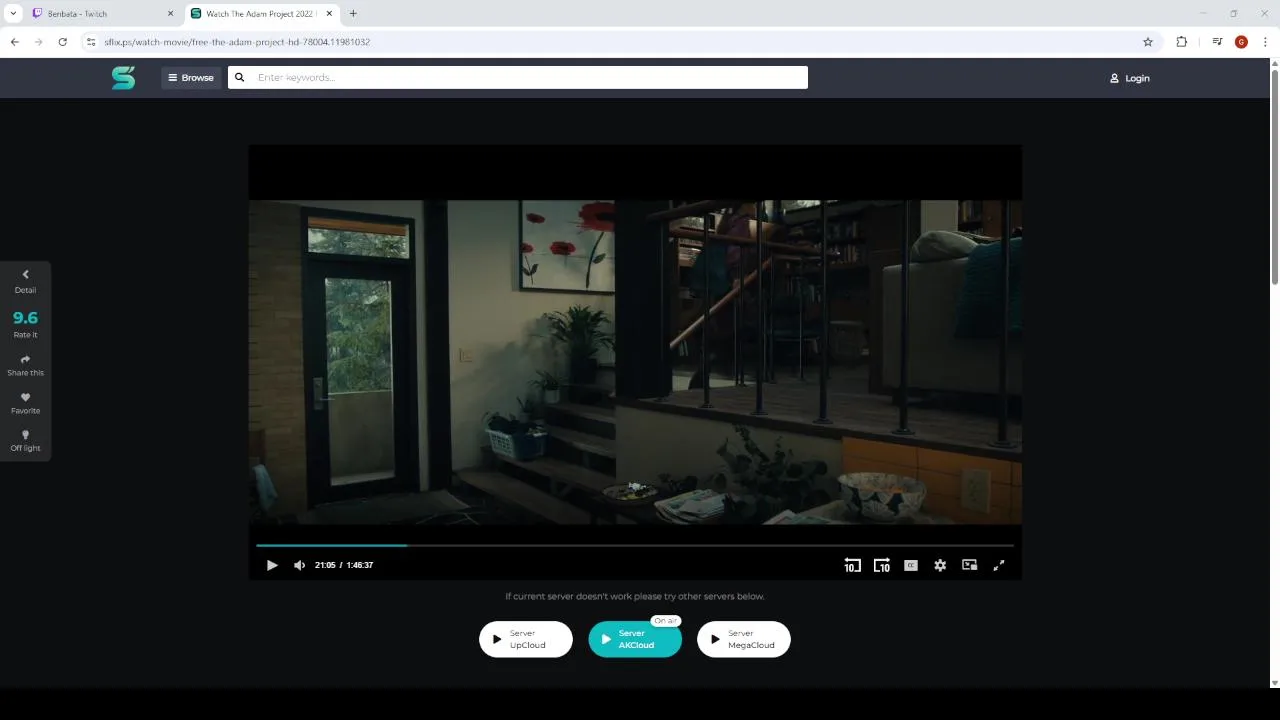The image size is (1280, 720).
Task: Go forward in browser history
Action: (39, 42)
